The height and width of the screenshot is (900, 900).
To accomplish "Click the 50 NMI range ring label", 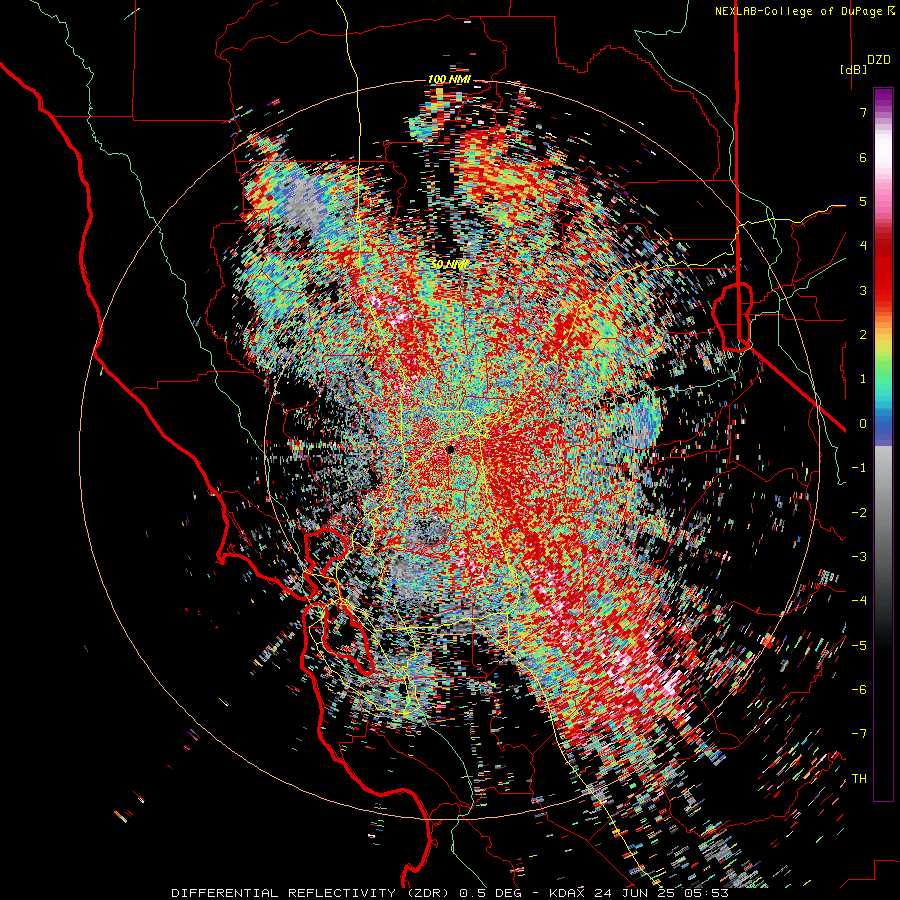I will pyautogui.click(x=449, y=265).
